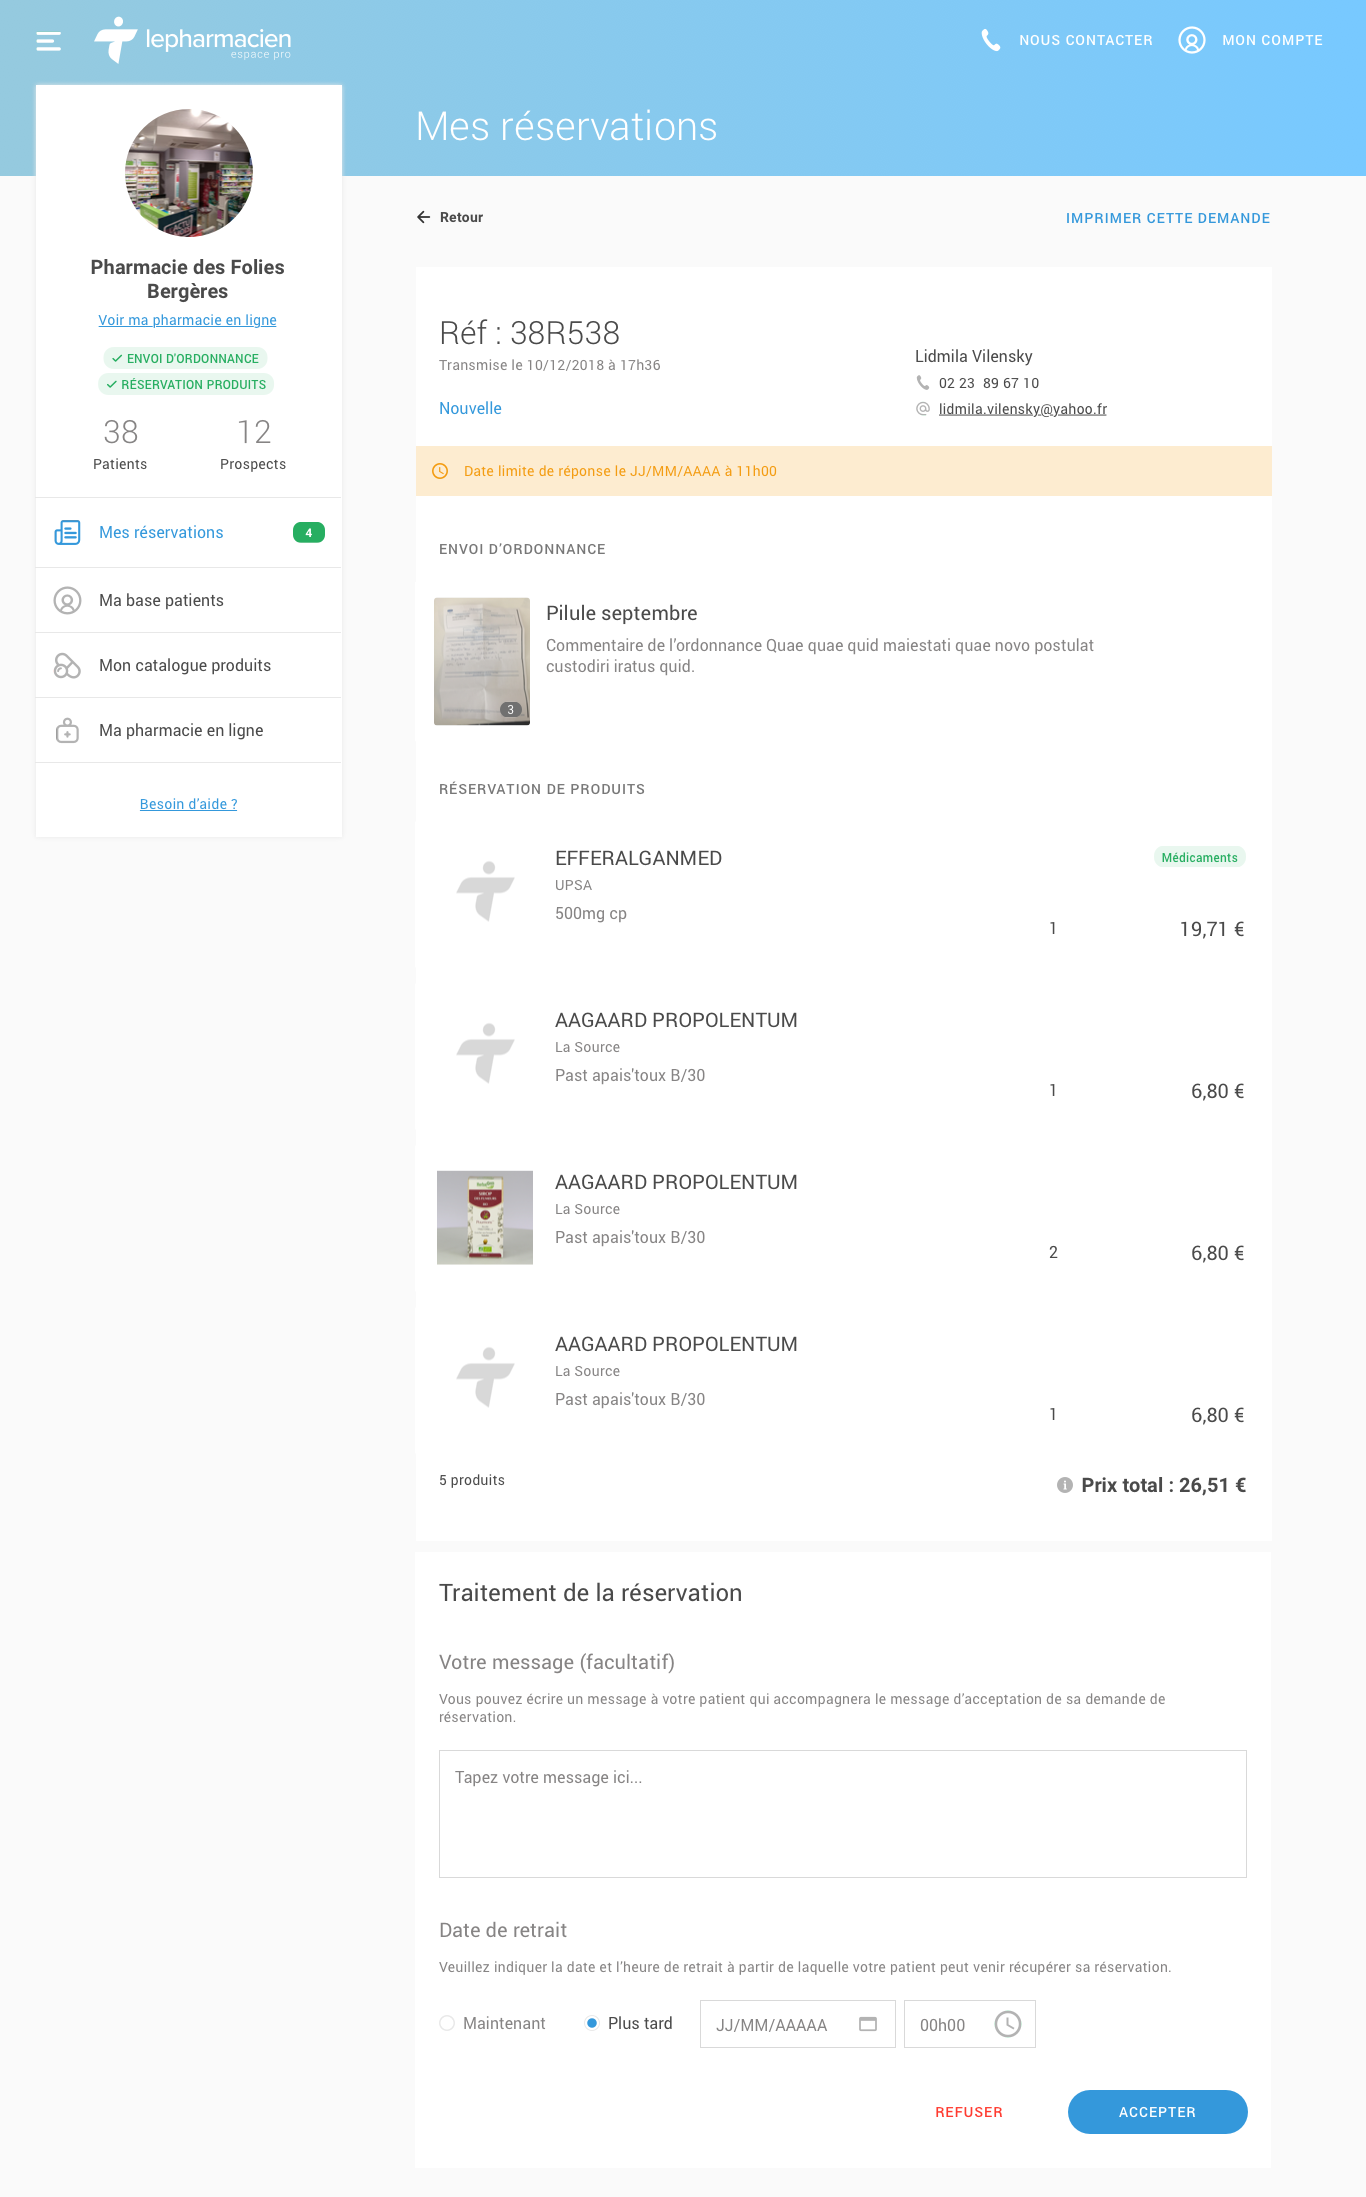This screenshot has height=2197, width=1366.
Task: Click the 38 Patients counter
Action: tap(120, 443)
